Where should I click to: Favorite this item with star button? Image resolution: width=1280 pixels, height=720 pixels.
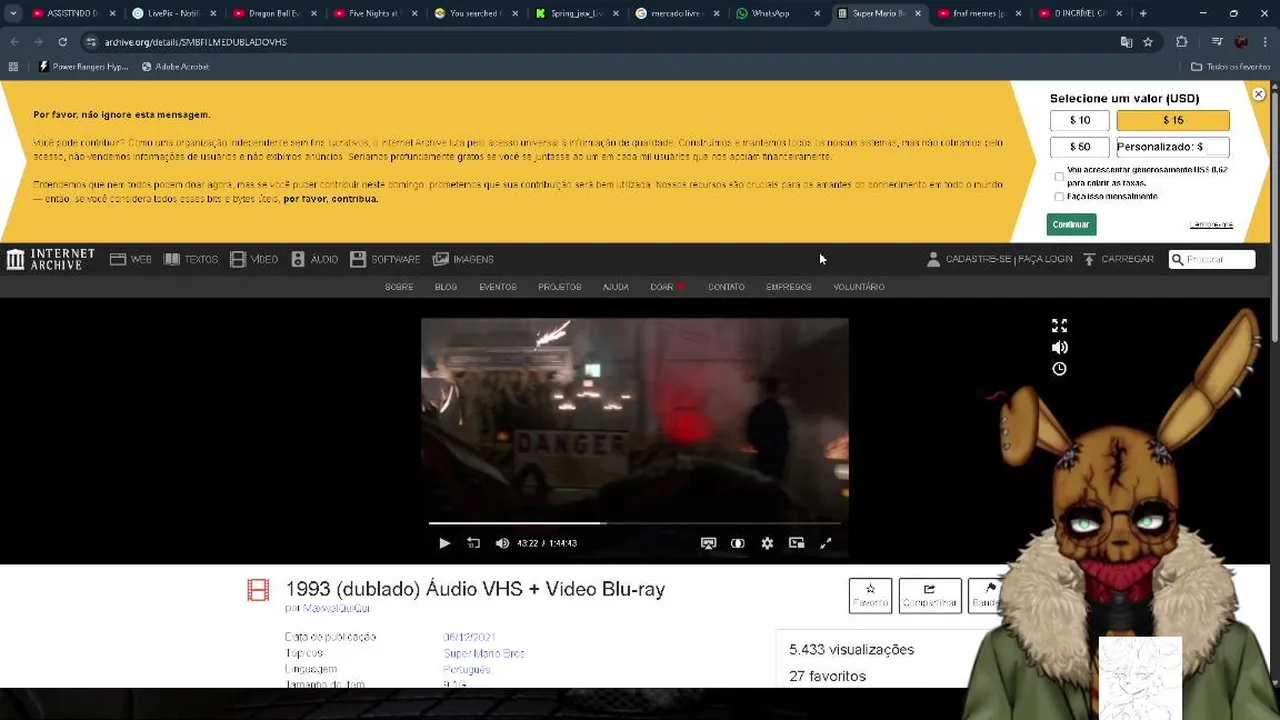[x=870, y=595]
